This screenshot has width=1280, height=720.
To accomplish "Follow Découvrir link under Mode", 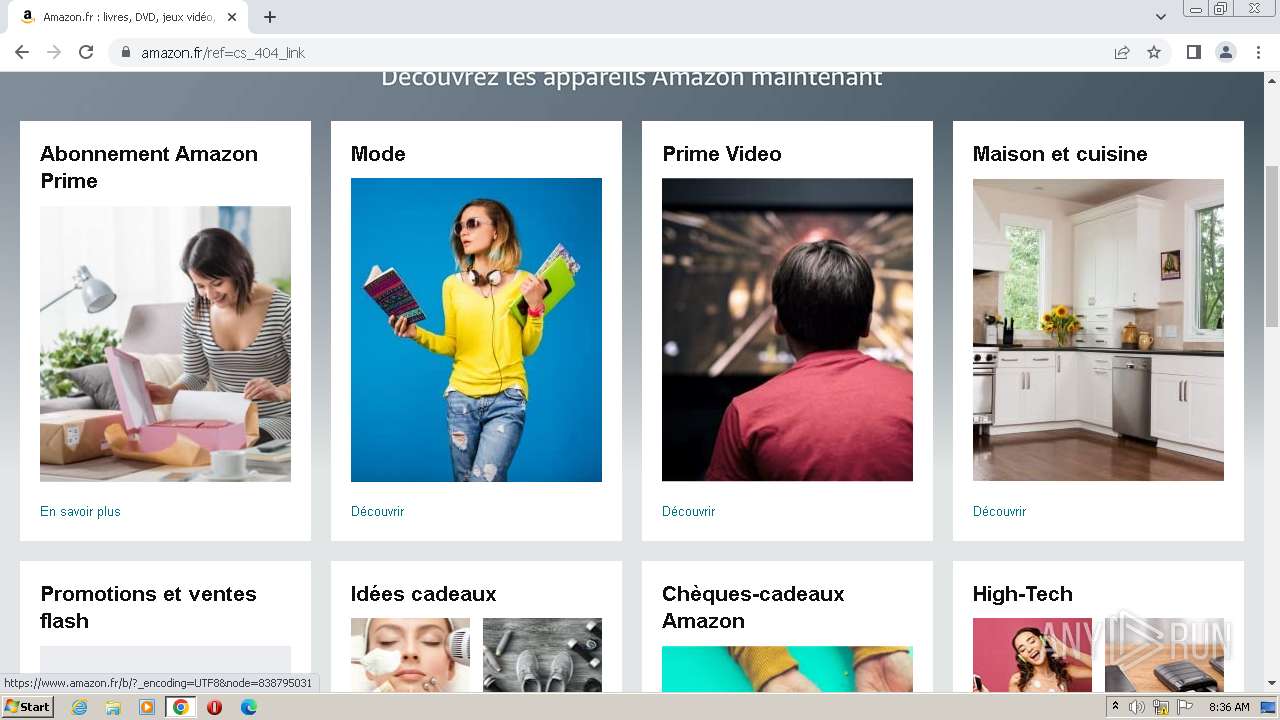I will tap(377, 511).
